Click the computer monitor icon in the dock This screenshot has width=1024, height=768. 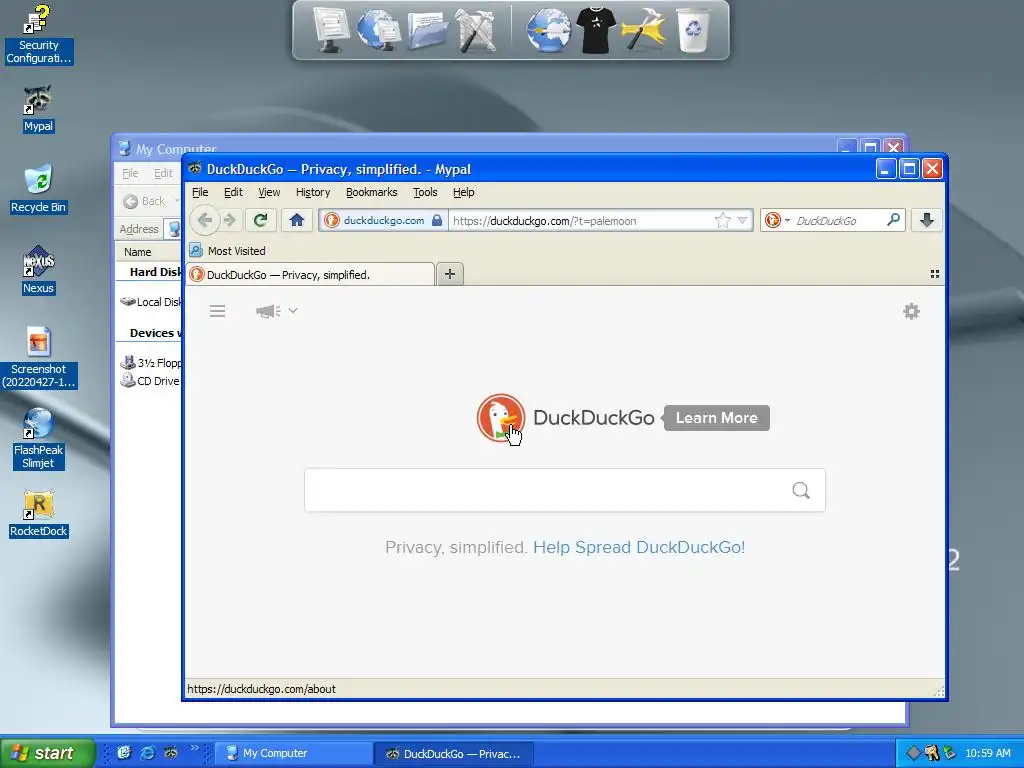click(x=332, y=29)
